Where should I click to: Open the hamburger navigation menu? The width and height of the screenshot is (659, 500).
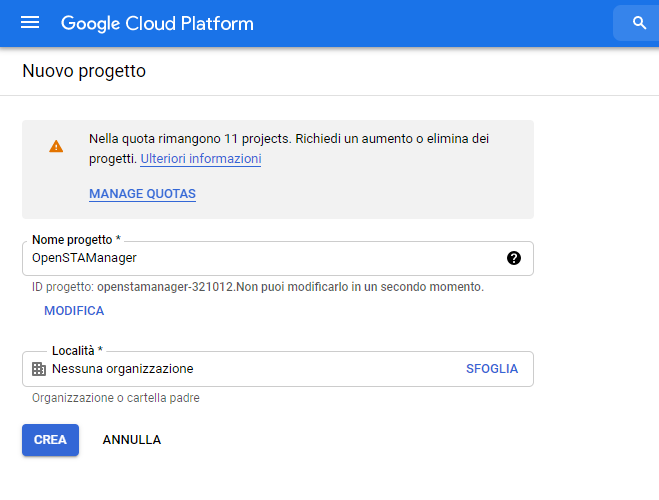(x=30, y=23)
